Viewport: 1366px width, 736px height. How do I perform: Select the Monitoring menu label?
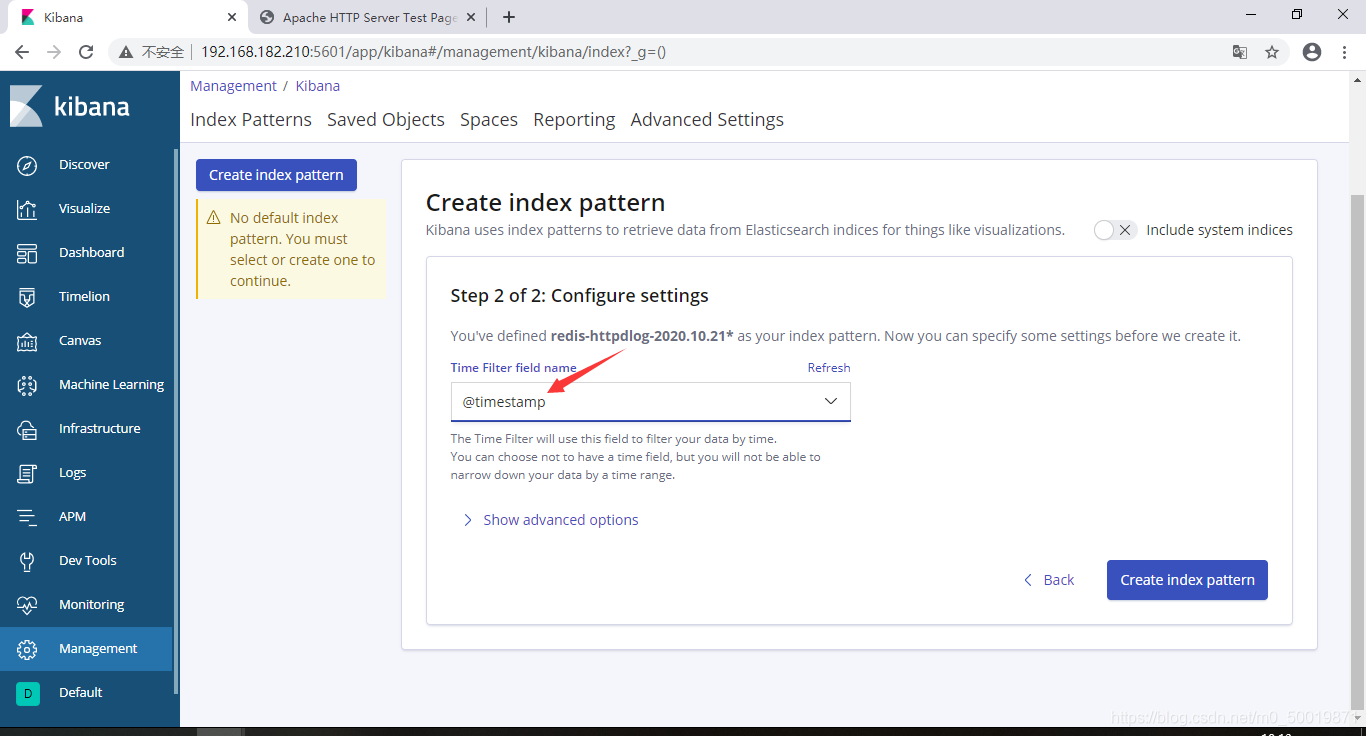click(x=91, y=605)
